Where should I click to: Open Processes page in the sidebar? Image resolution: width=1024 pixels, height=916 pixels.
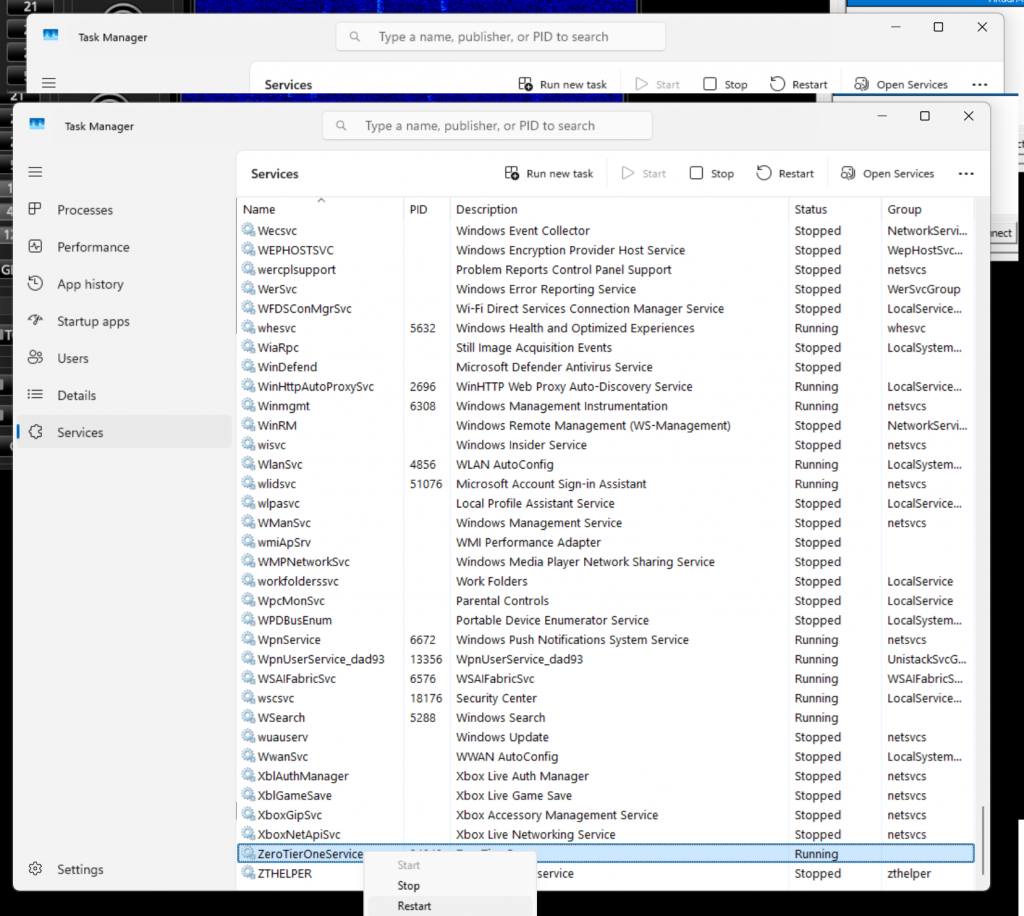84,210
